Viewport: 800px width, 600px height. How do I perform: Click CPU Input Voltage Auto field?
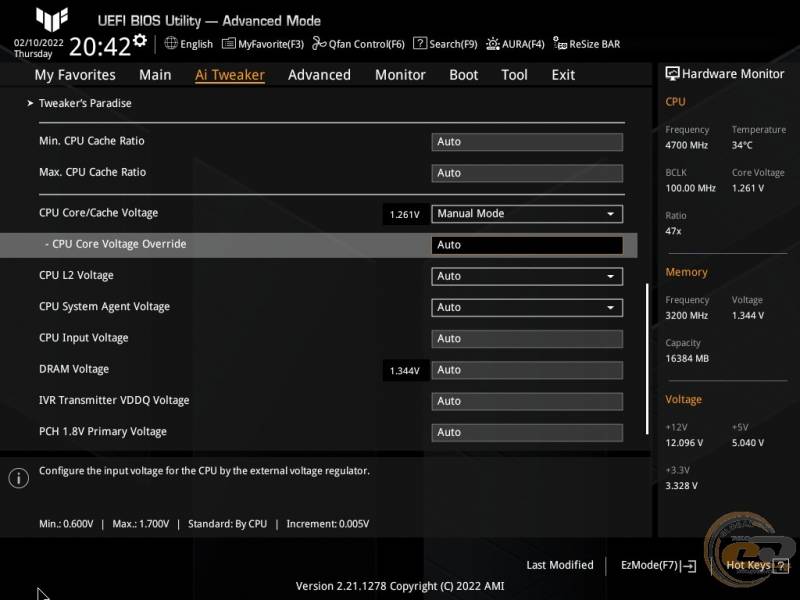pos(527,339)
